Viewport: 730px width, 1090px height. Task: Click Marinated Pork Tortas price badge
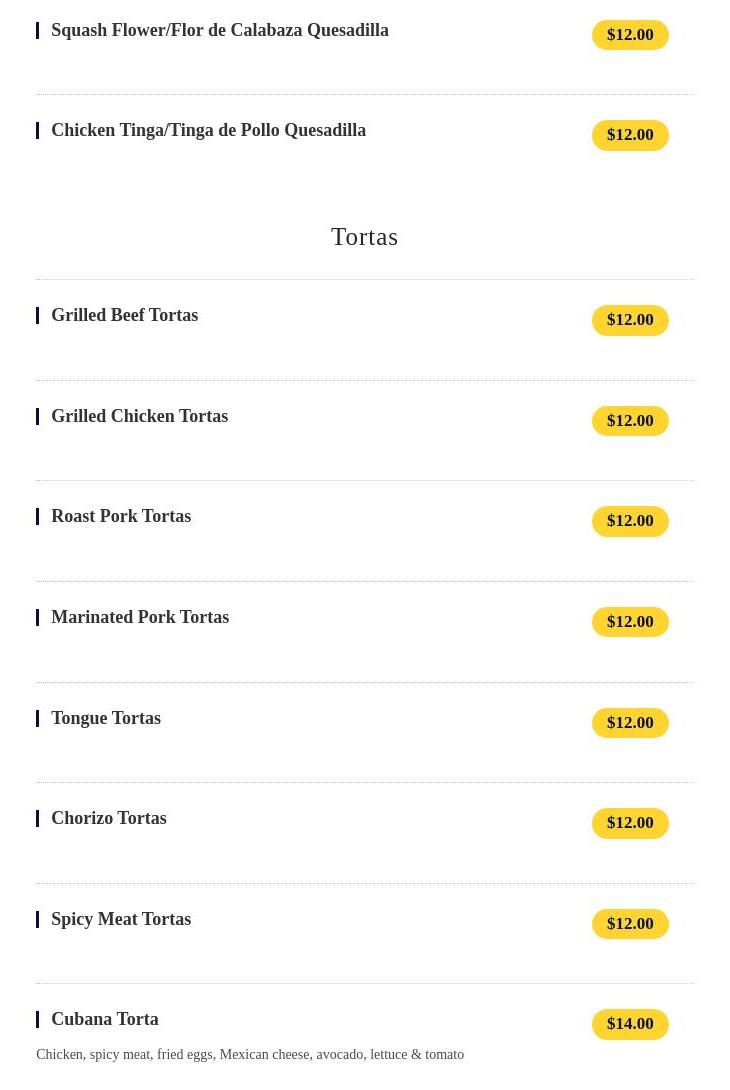(x=630, y=622)
